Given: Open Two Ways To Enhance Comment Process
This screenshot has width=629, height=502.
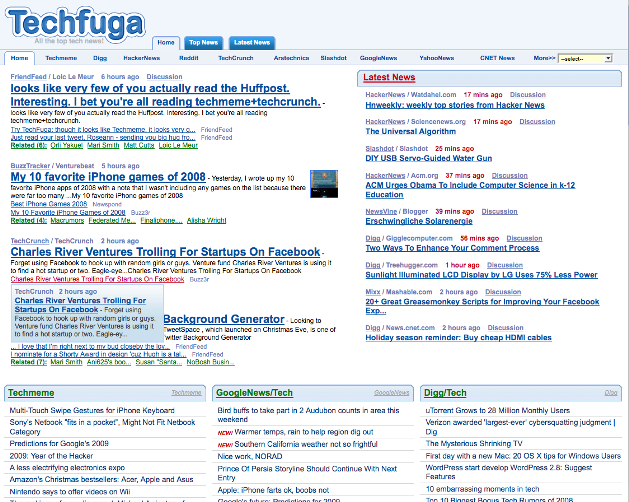Looking at the screenshot, I should tap(452, 248).
